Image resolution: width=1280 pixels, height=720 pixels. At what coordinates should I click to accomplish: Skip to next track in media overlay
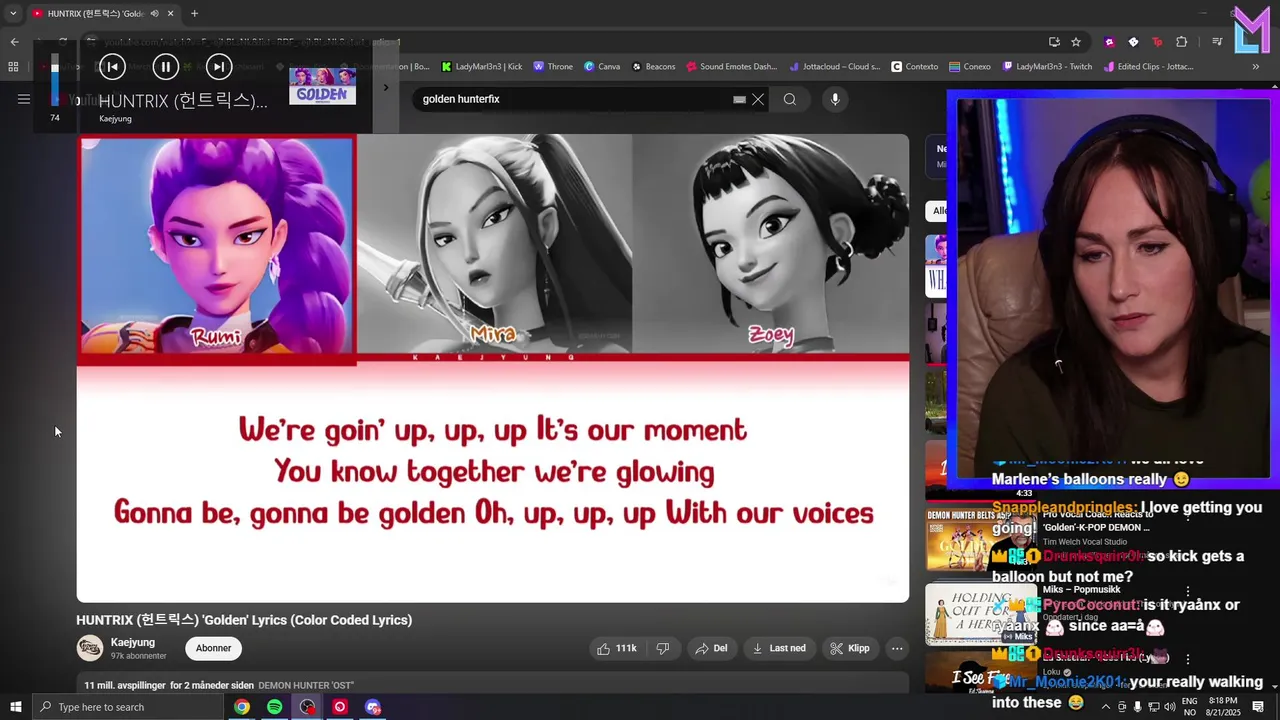(218, 67)
